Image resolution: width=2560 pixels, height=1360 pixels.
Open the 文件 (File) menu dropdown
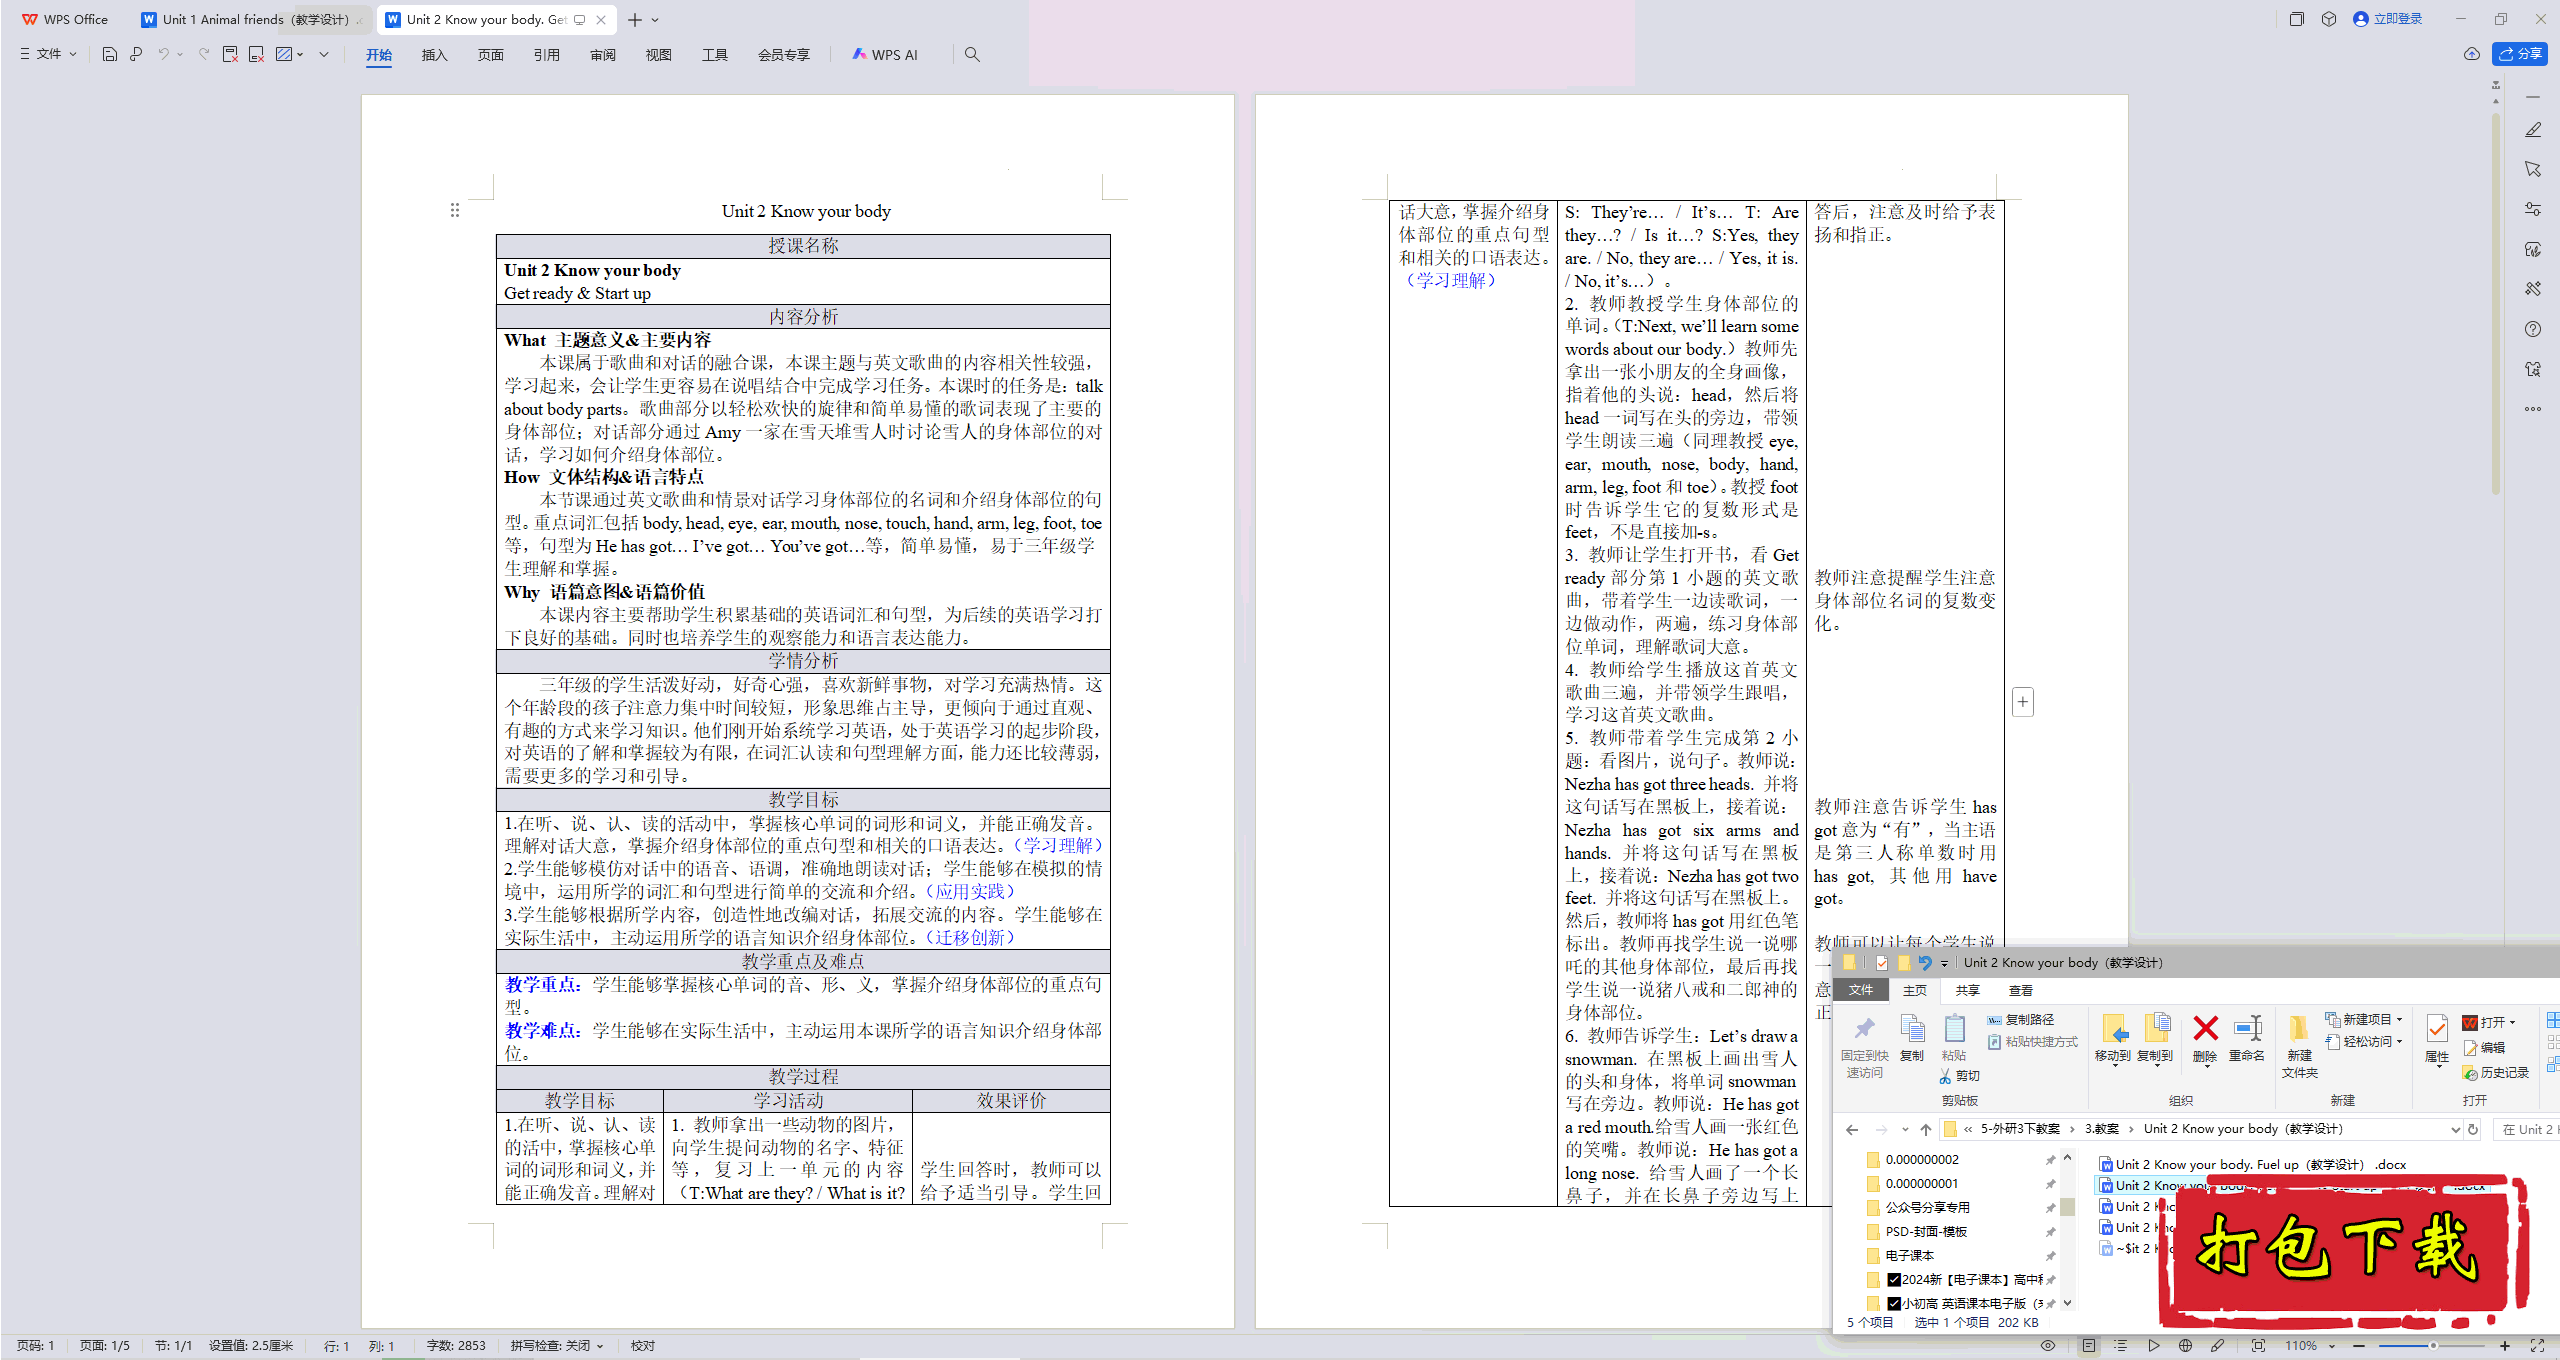coord(48,55)
